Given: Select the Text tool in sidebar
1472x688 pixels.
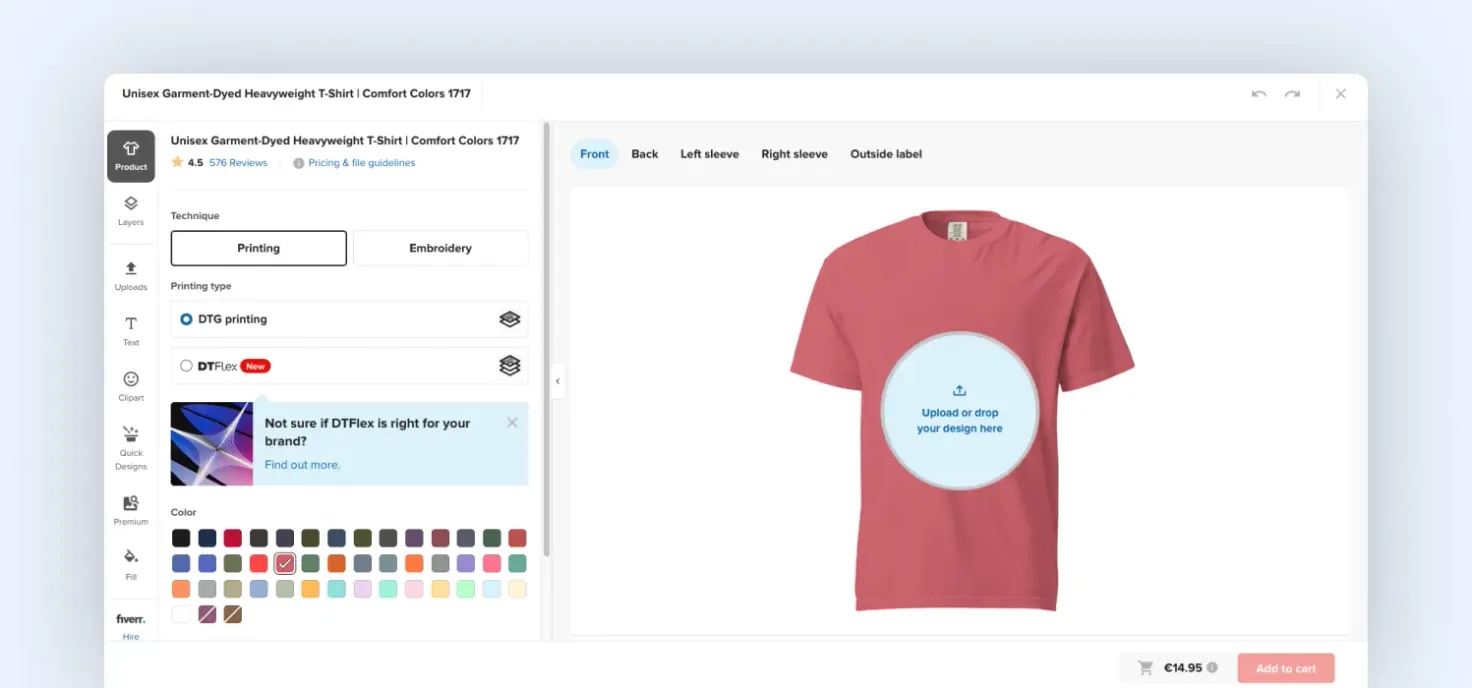Looking at the screenshot, I should (131, 331).
